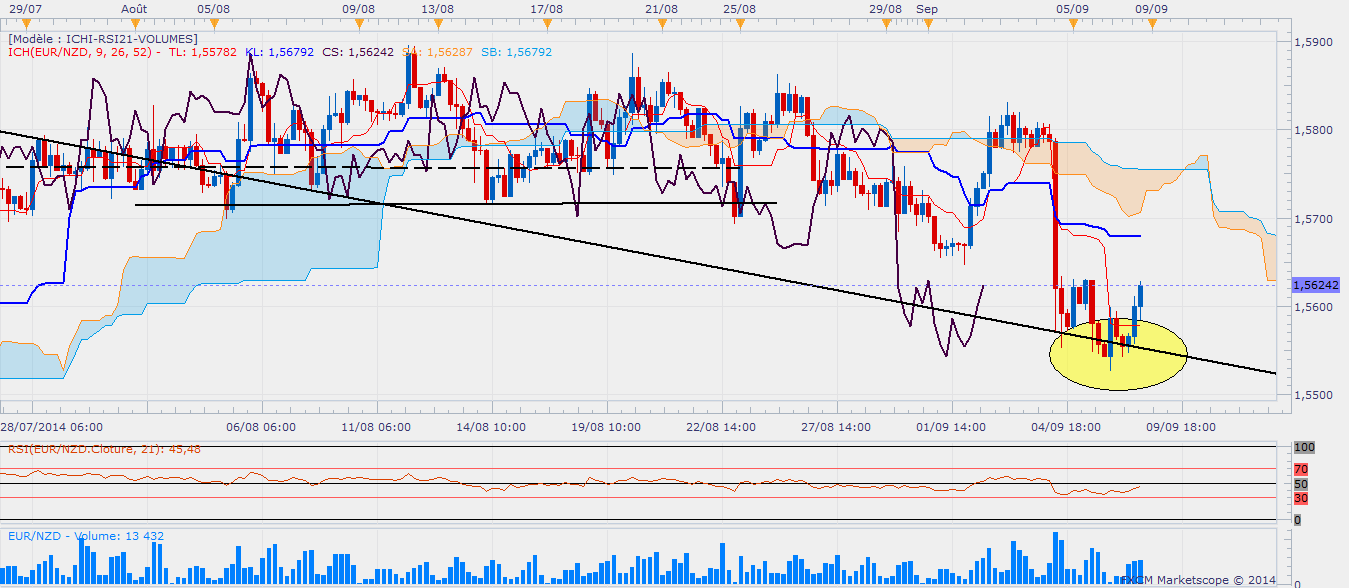Image resolution: width=1349 pixels, height=588 pixels.
Task: Click the CS: 1,56242 value
Action: click(358, 51)
